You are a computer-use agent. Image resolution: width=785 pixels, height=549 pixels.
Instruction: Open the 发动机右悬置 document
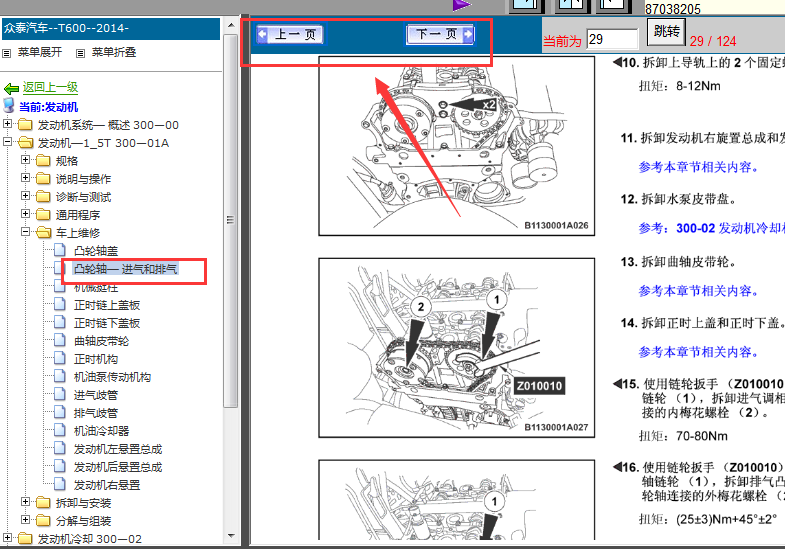tap(107, 485)
